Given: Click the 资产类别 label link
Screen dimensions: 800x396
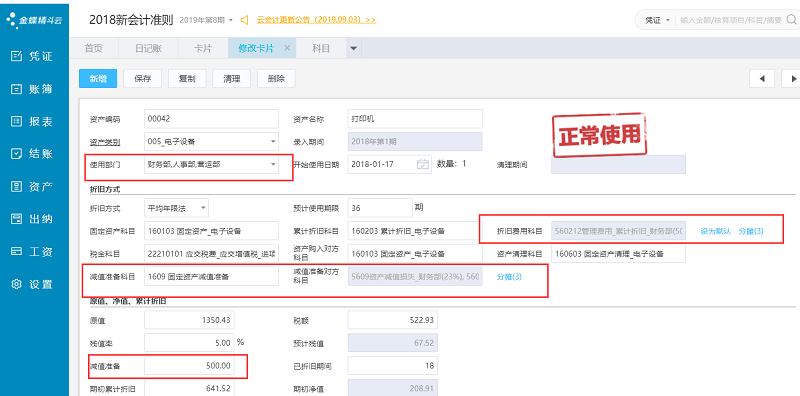Looking at the screenshot, I should coord(105,141).
